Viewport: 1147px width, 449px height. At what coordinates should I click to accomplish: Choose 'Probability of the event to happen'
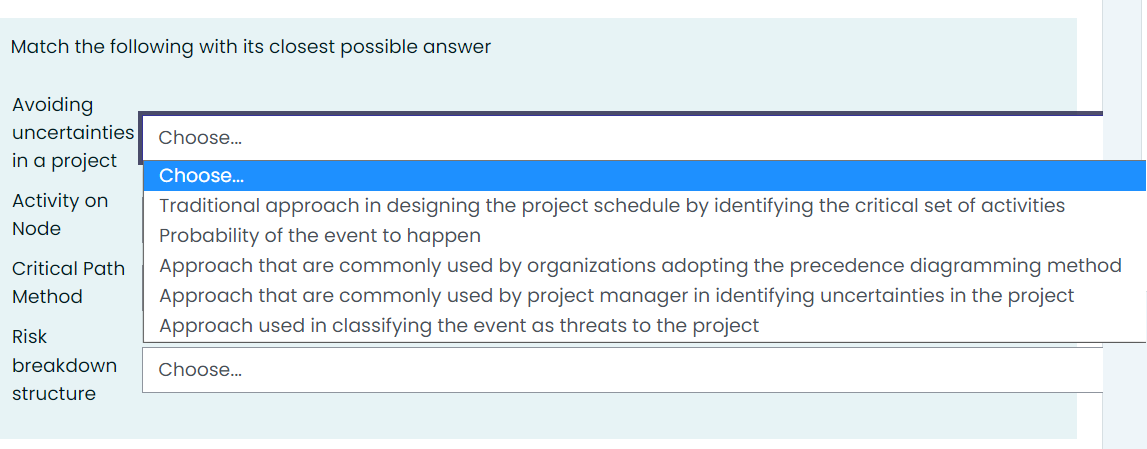320,236
